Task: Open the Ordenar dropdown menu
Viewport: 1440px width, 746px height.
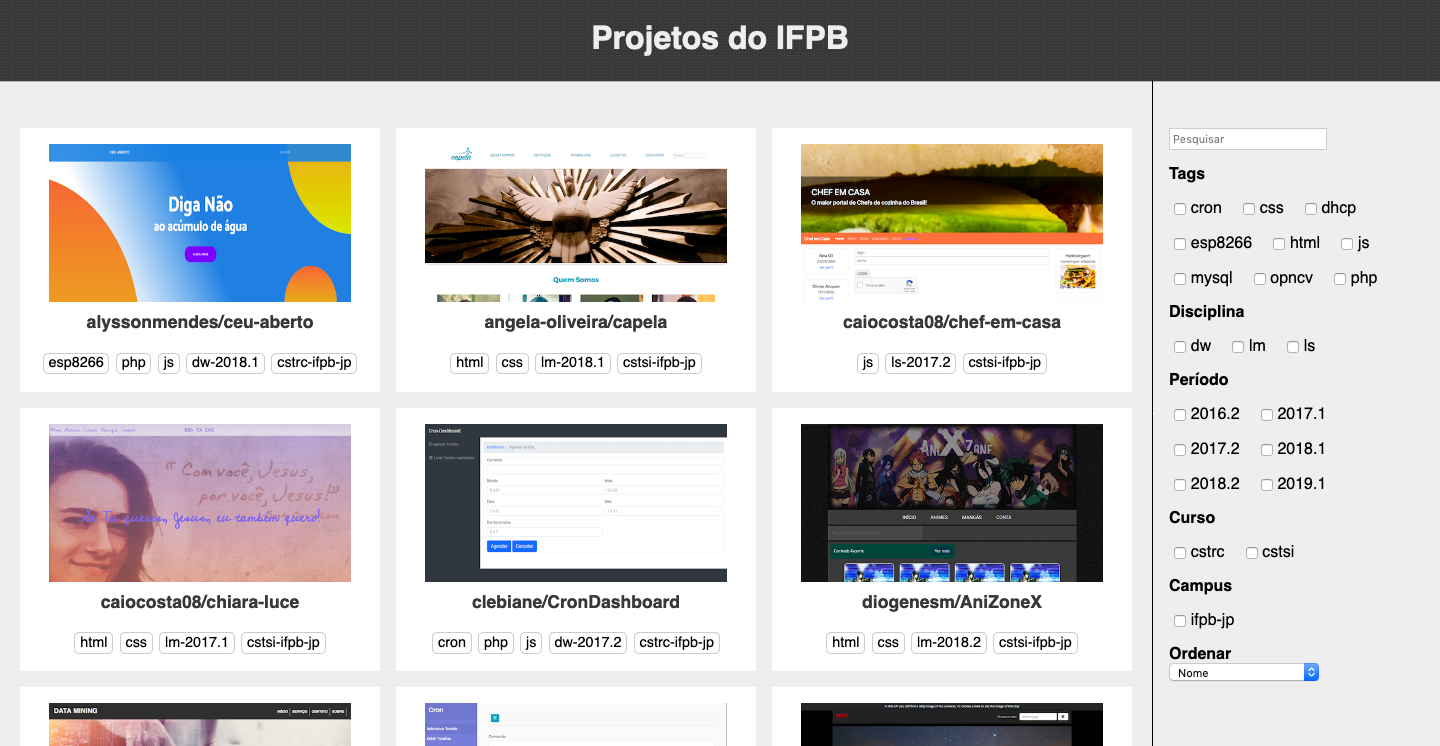Action: pos(1243,672)
